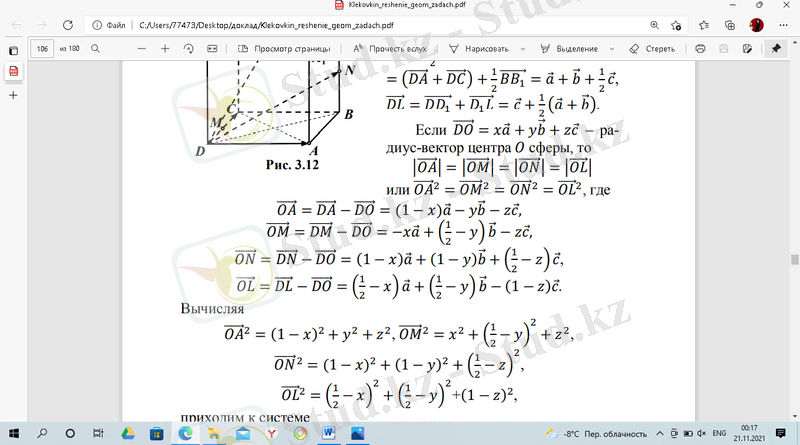Viewport: 800px width, 445px height.
Task: Open Microsoft Store from taskbar
Action: click(156, 433)
